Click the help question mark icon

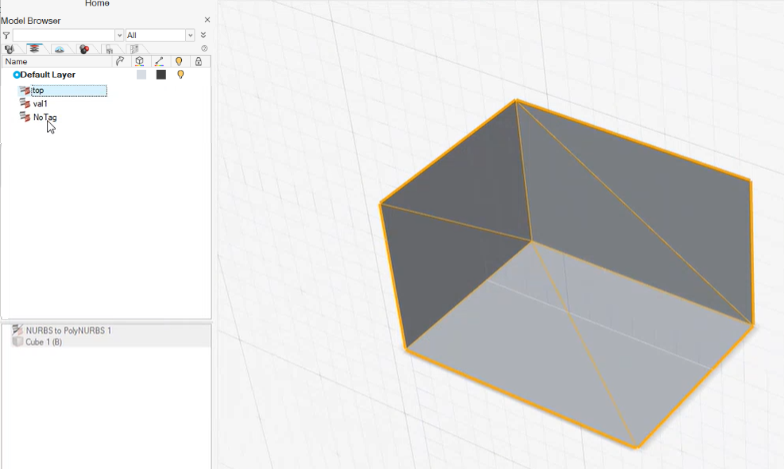tap(204, 48)
